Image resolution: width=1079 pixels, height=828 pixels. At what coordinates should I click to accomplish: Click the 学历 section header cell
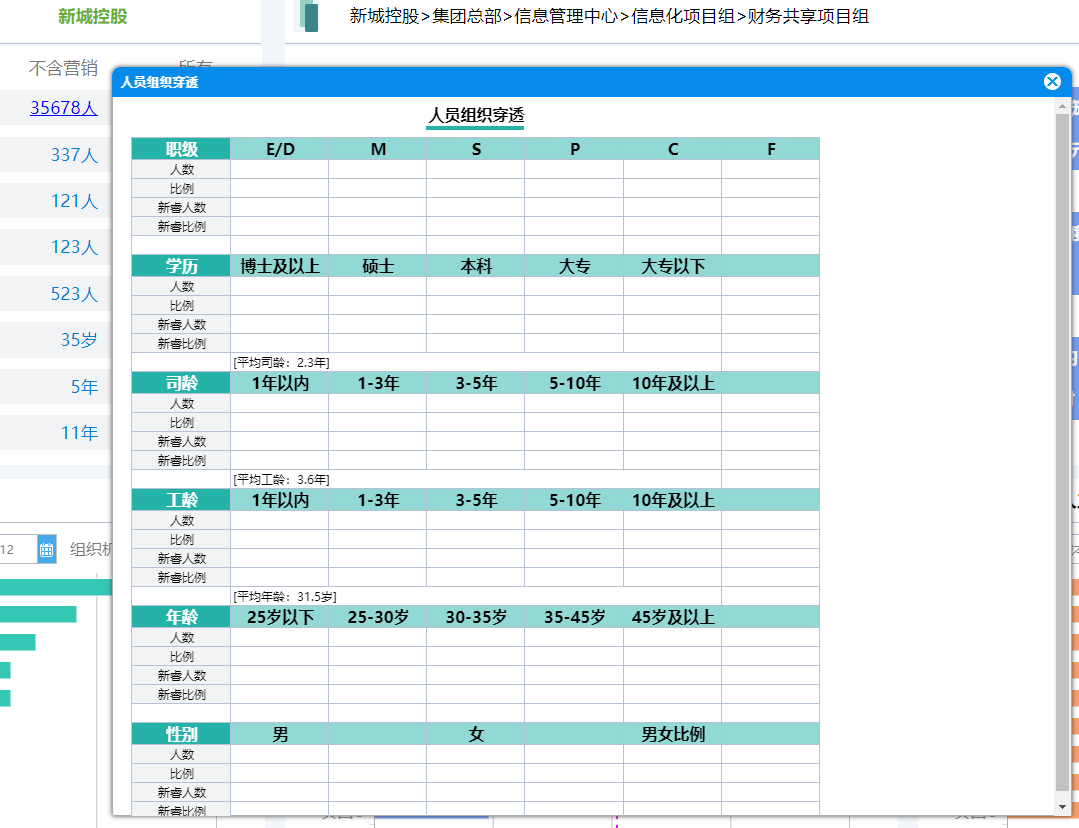click(x=181, y=266)
